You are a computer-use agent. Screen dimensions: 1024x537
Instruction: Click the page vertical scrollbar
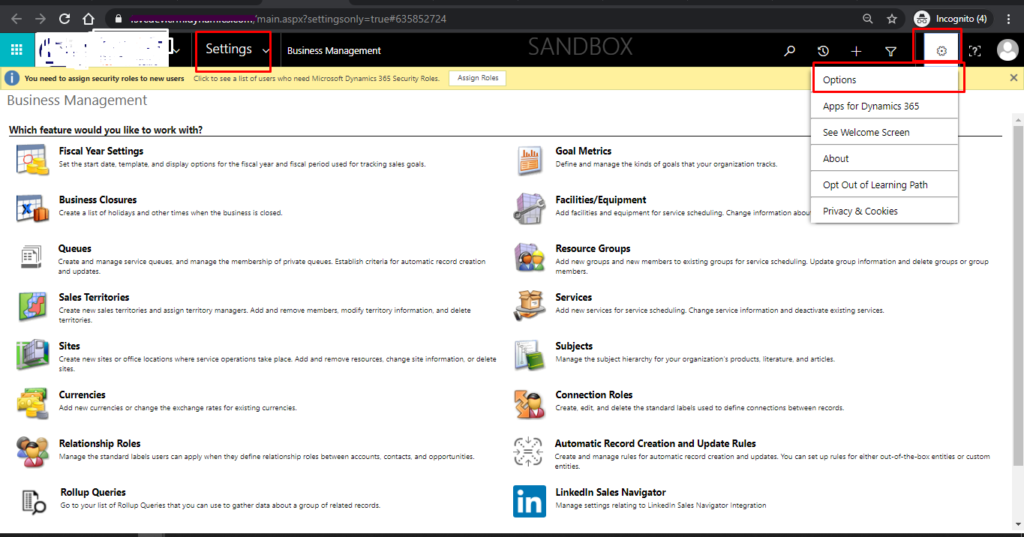pos(1018,296)
